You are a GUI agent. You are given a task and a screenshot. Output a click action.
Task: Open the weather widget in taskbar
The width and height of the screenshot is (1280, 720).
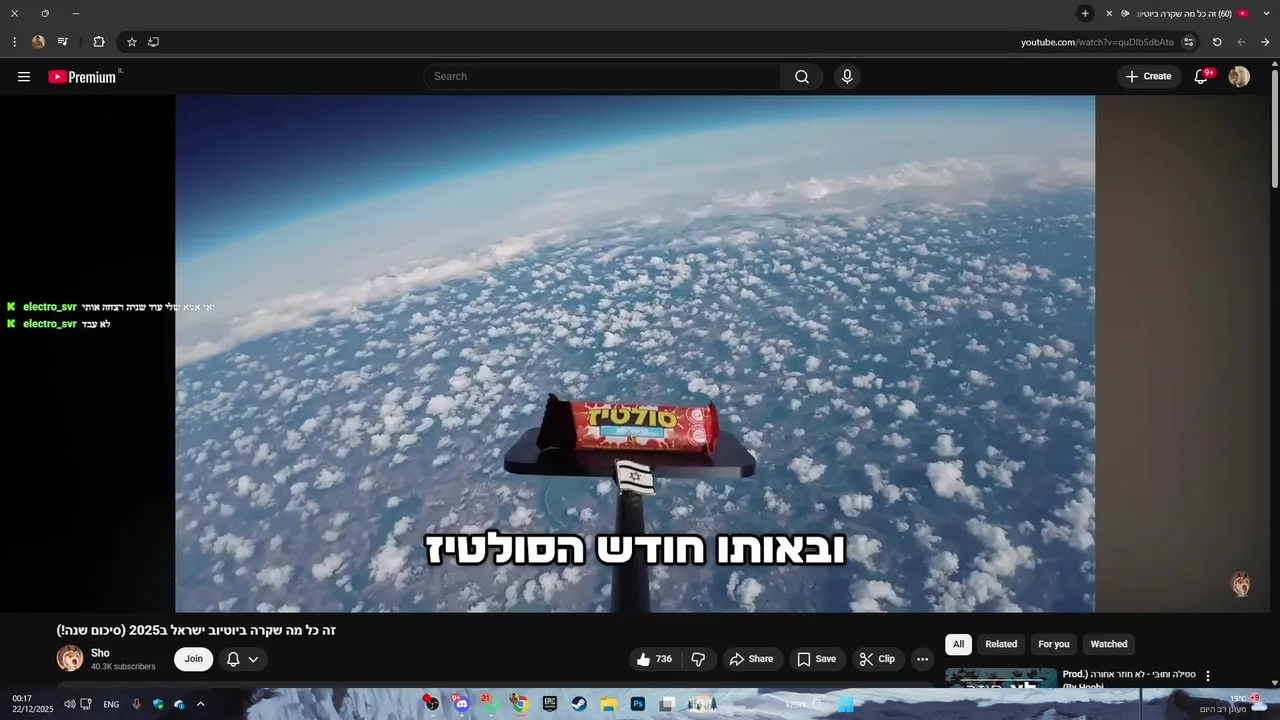1232,704
